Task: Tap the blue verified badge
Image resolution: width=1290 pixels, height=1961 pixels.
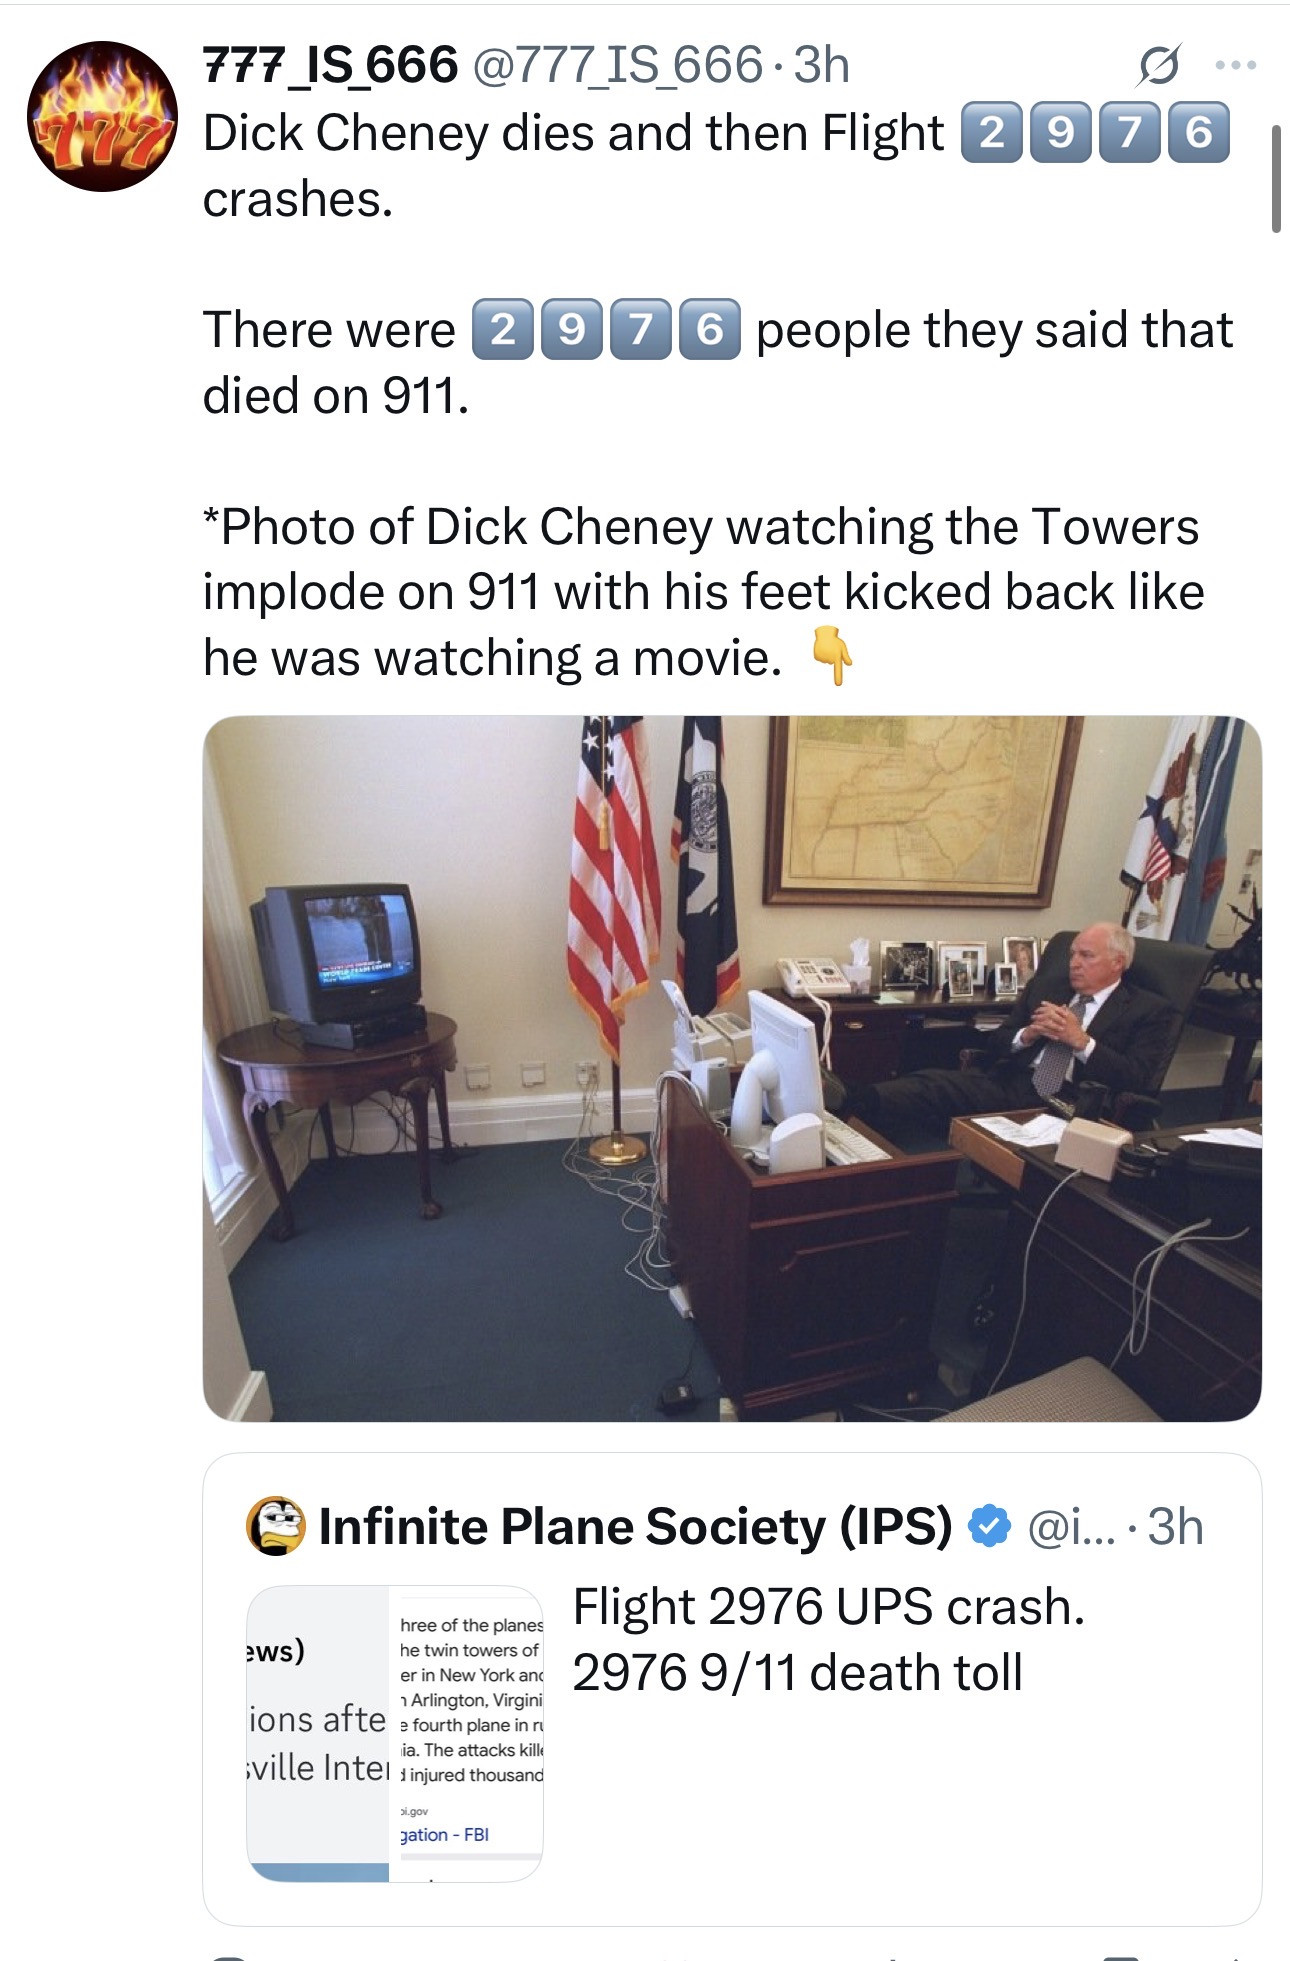Action: pos(989,1526)
